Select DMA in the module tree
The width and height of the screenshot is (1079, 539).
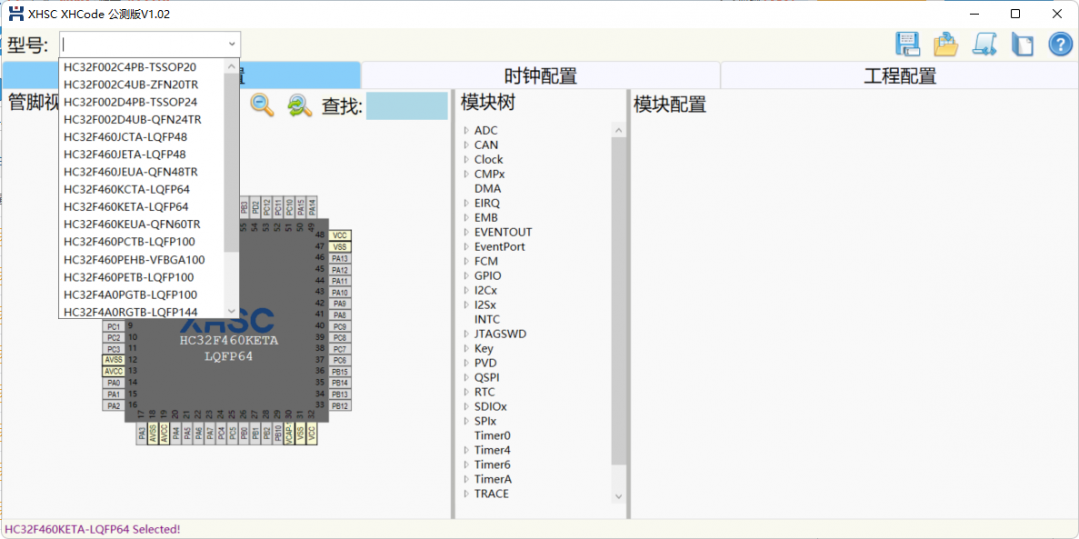487,189
